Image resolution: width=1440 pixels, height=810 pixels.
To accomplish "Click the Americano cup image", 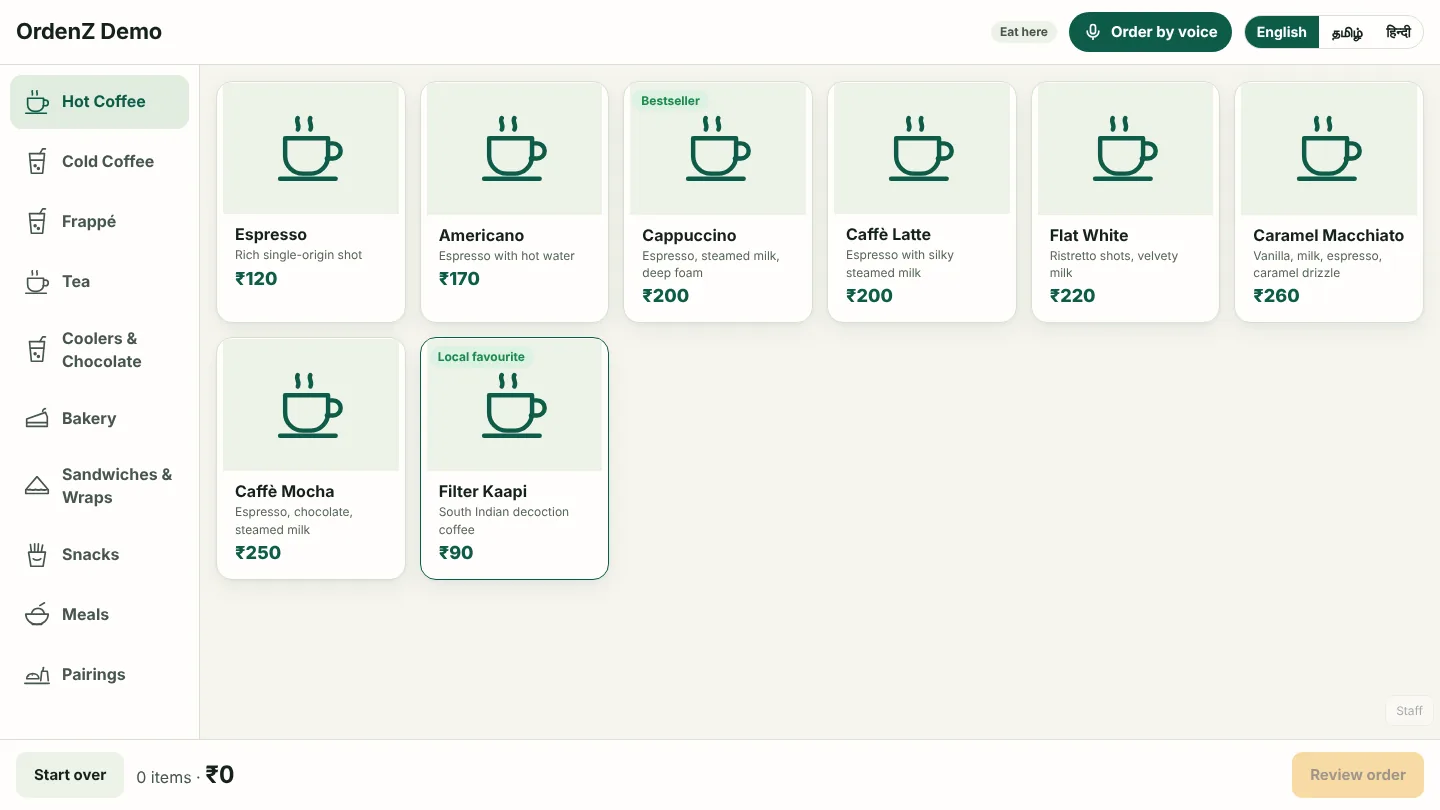I will [515, 148].
